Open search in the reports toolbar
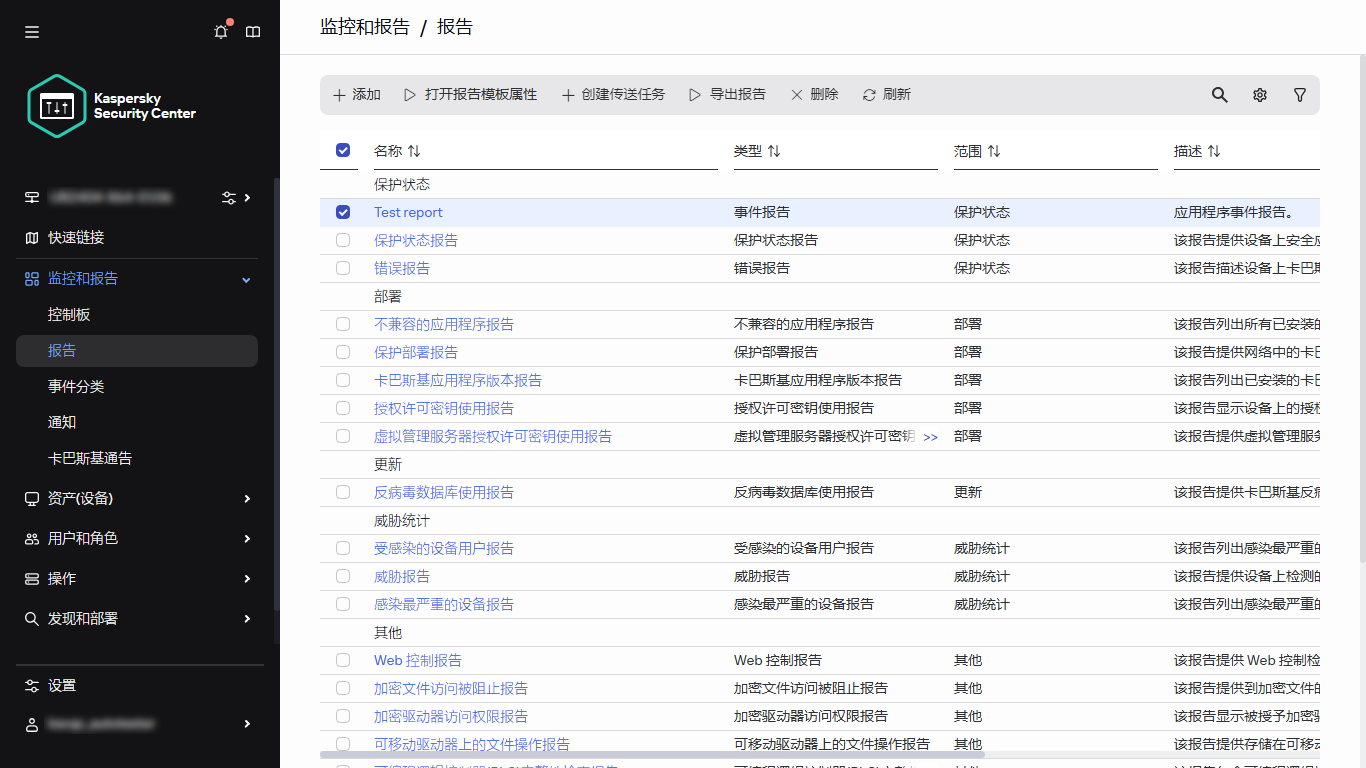This screenshot has width=1366, height=768. pos(1219,94)
